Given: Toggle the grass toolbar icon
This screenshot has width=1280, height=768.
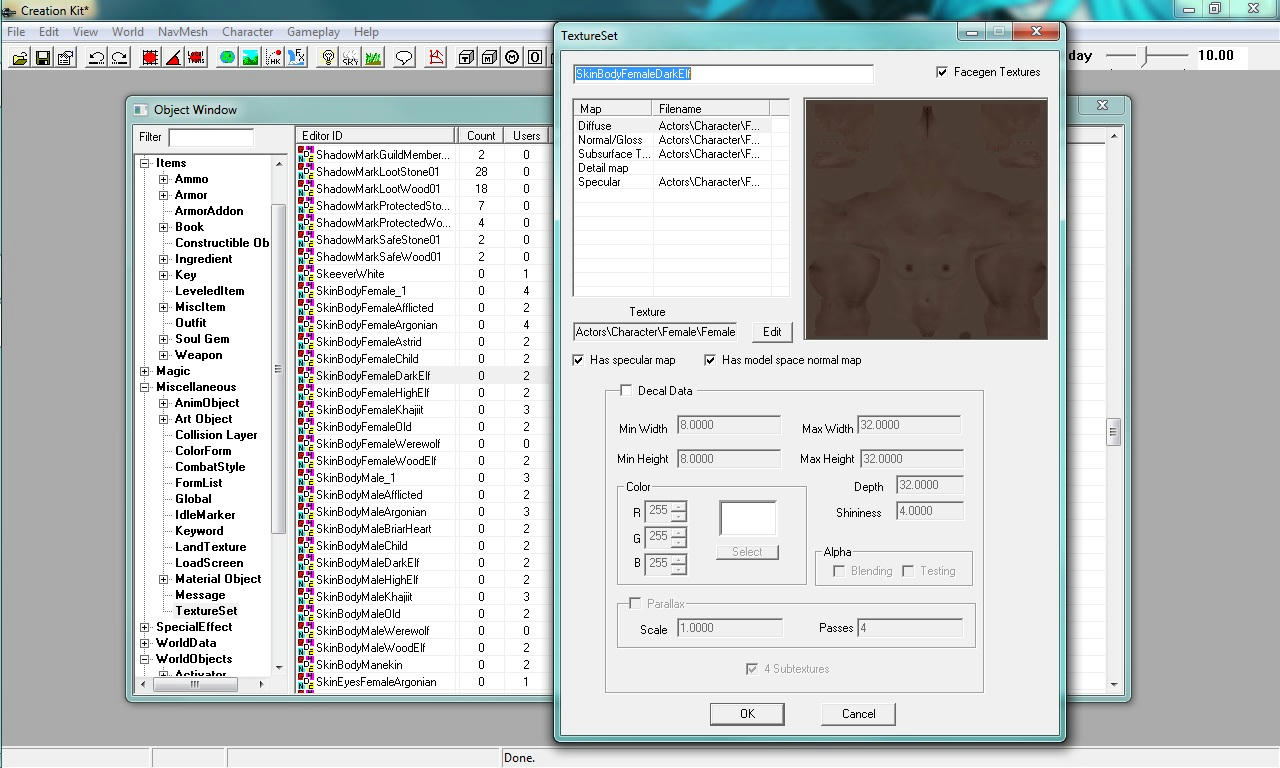Looking at the screenshot, I should pyautogui.click(x=373, y=58).
